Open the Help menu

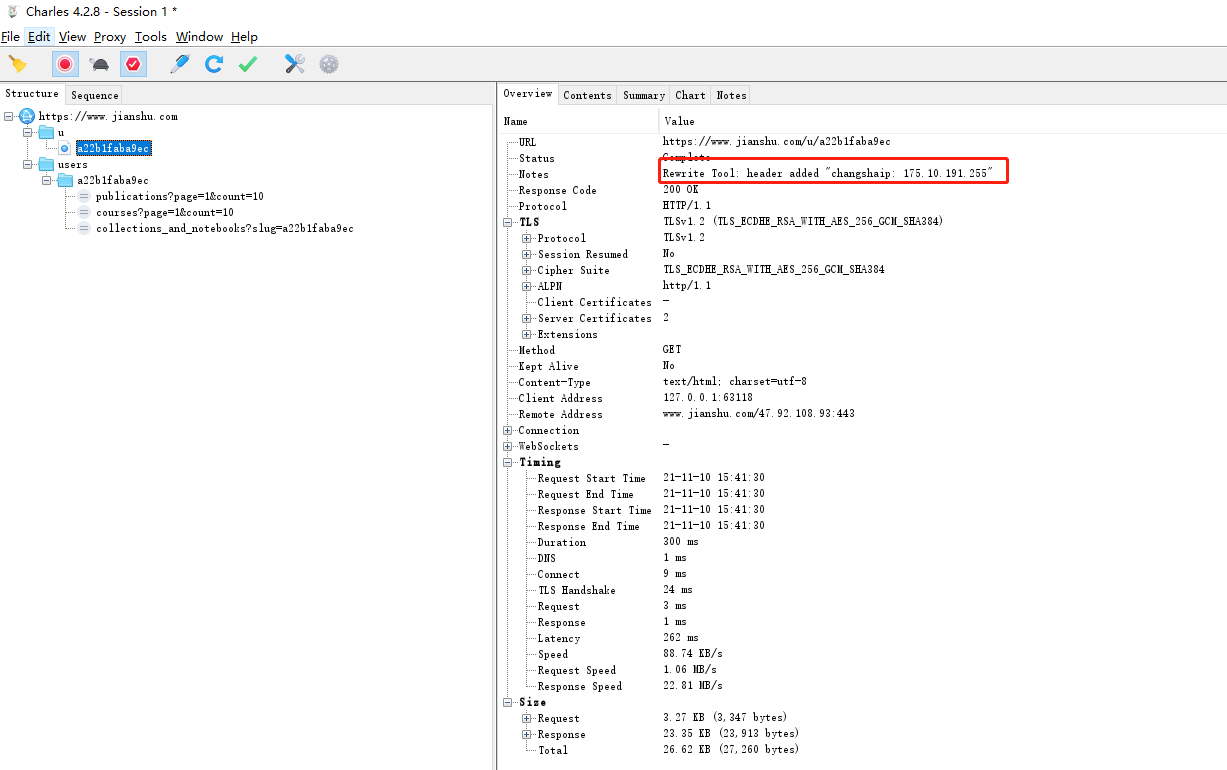coord(244,37)
